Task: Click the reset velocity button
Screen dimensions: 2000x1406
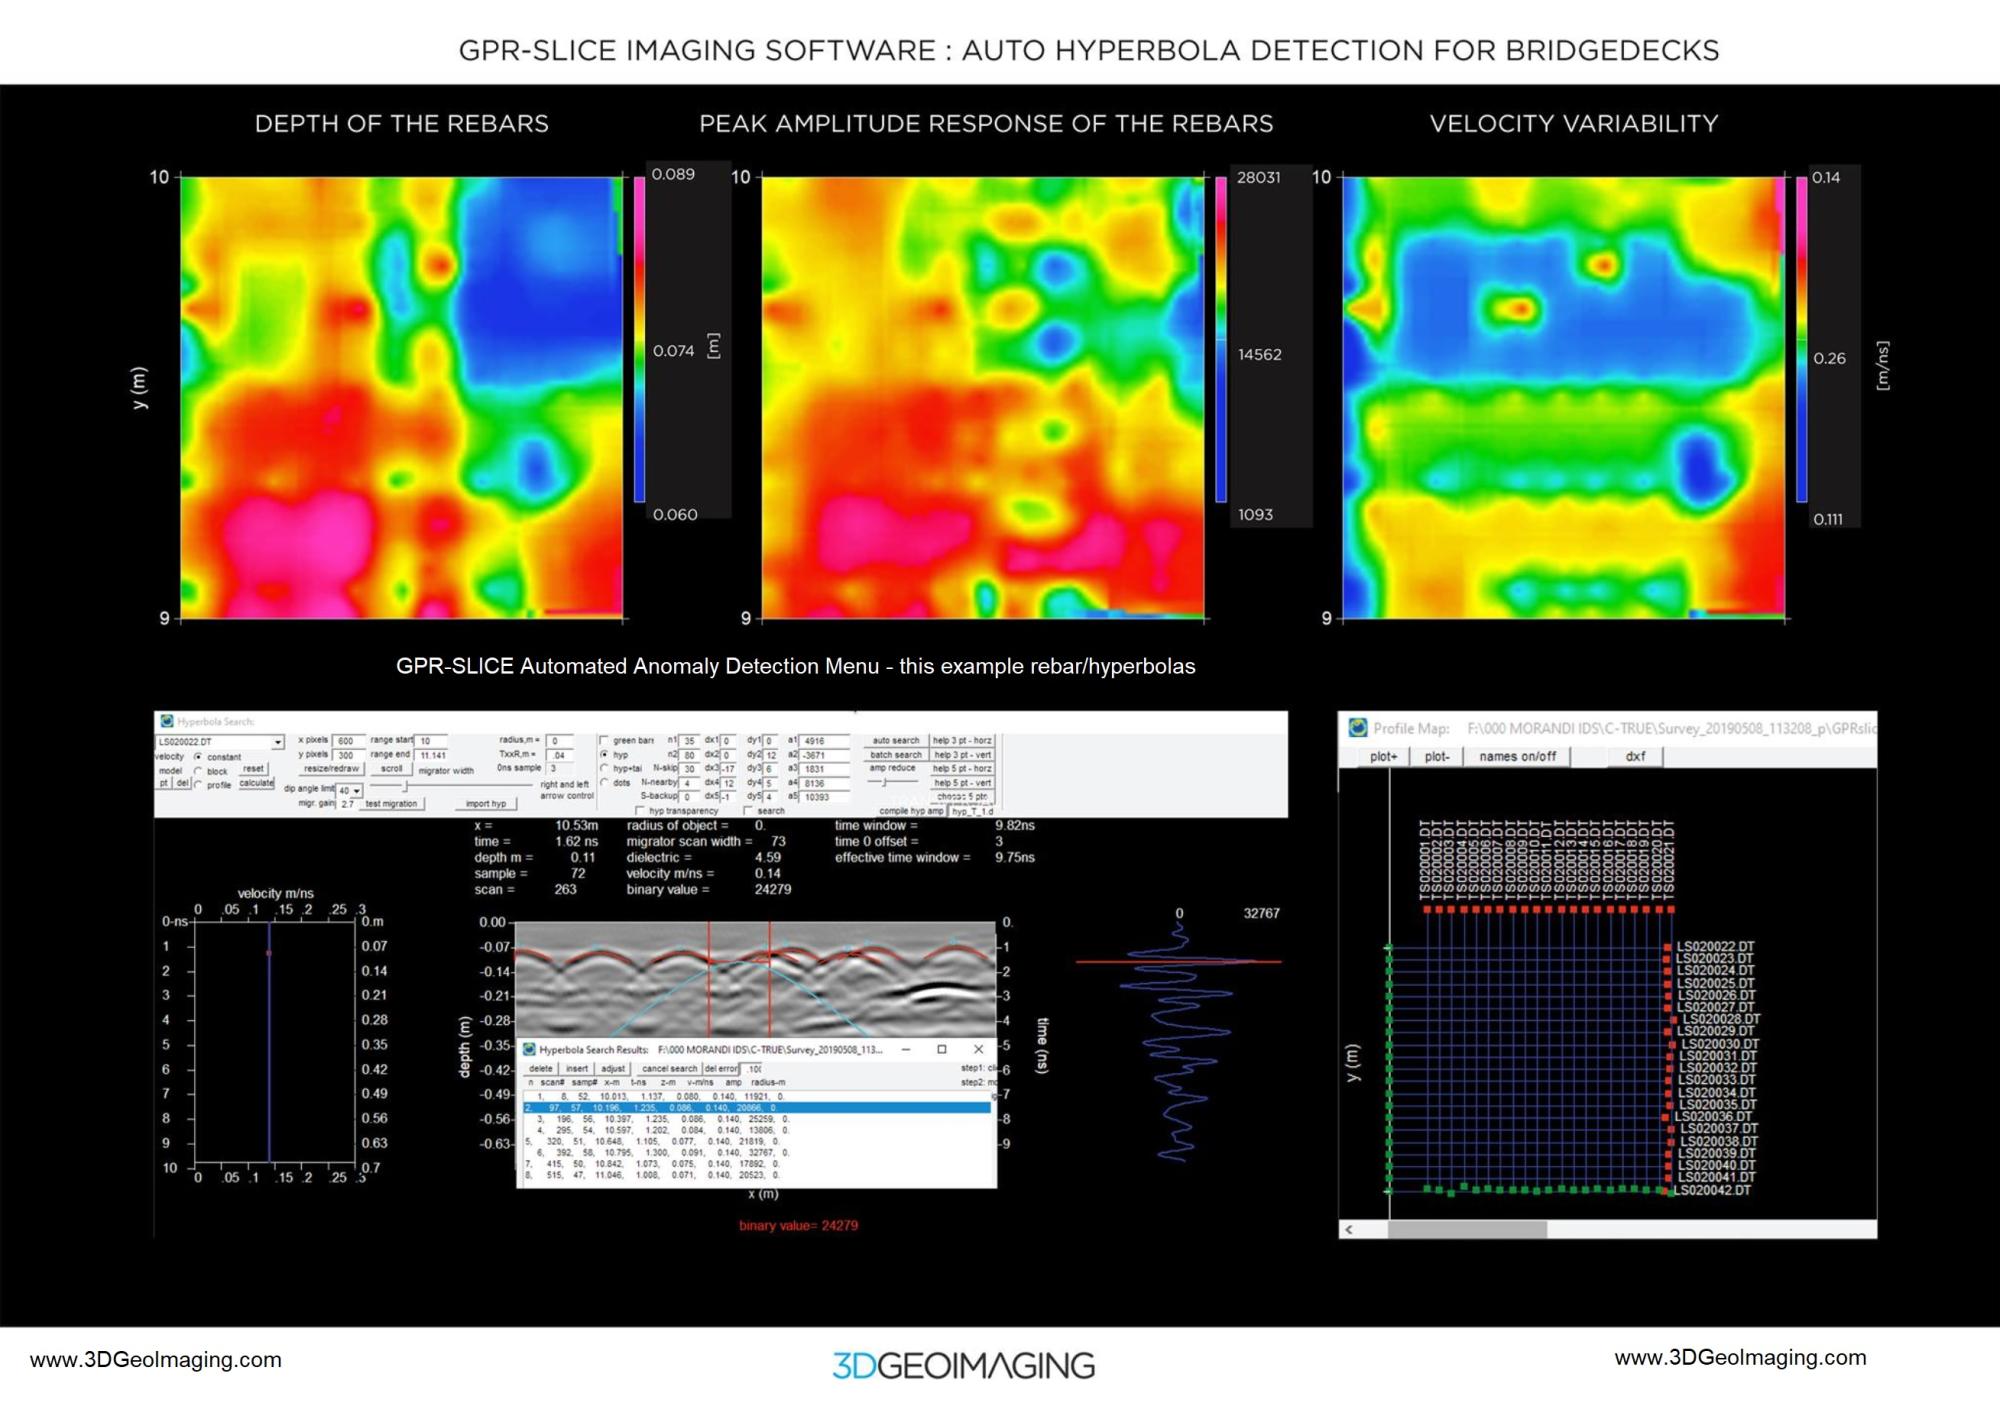Action: coord(253,769)
